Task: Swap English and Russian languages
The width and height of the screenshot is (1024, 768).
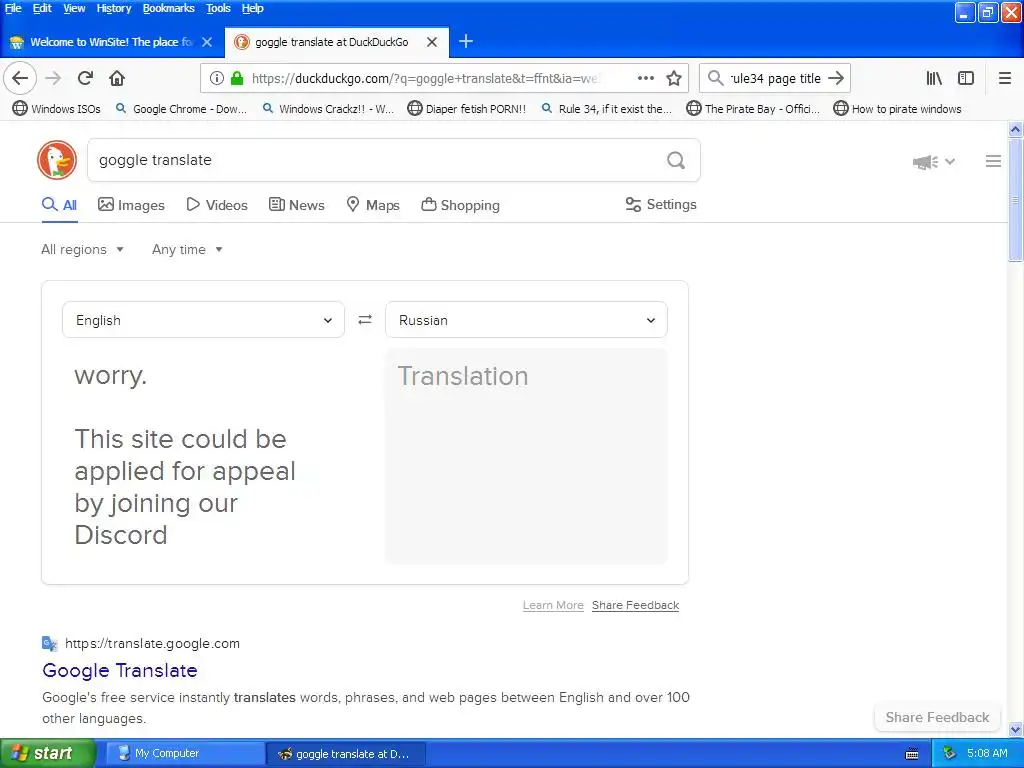Action: [x=365, y=319]
